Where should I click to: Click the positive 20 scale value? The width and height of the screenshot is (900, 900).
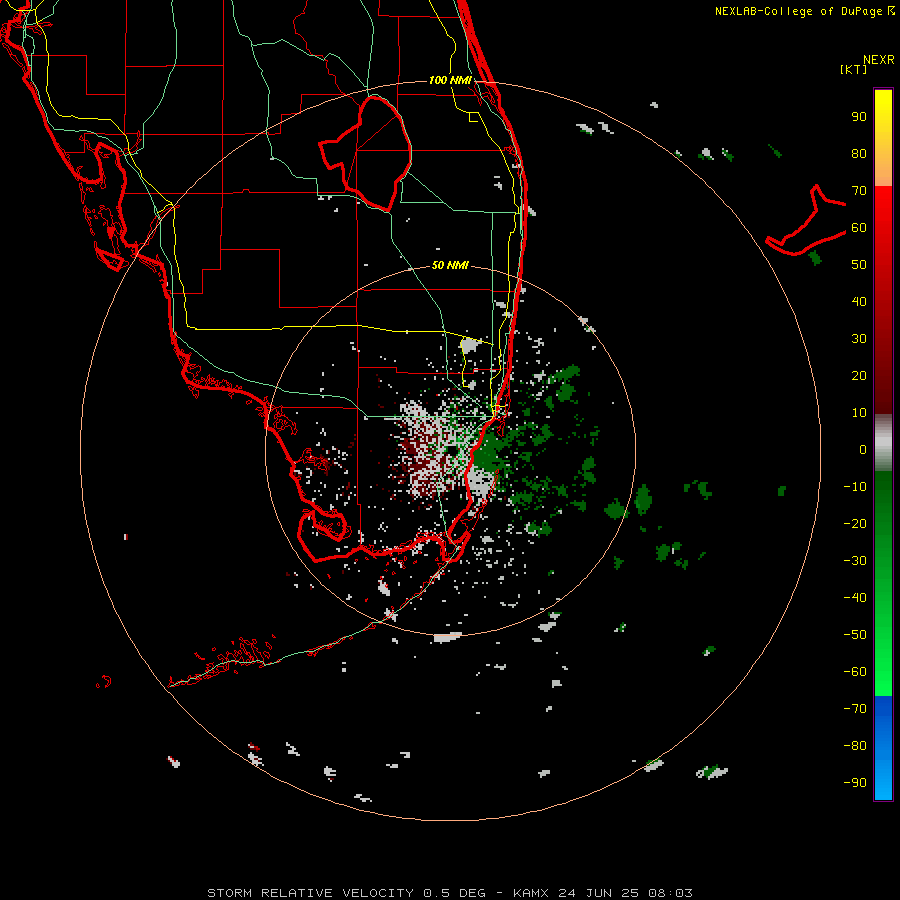(859, 375)
